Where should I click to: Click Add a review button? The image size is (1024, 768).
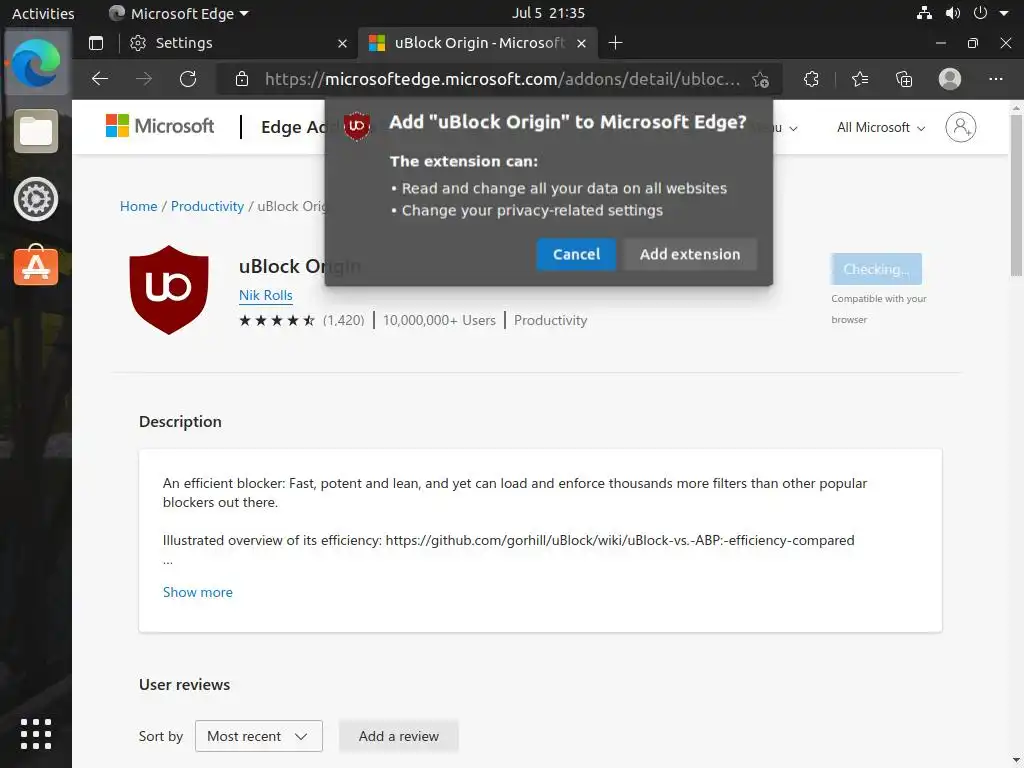[398, 736]
